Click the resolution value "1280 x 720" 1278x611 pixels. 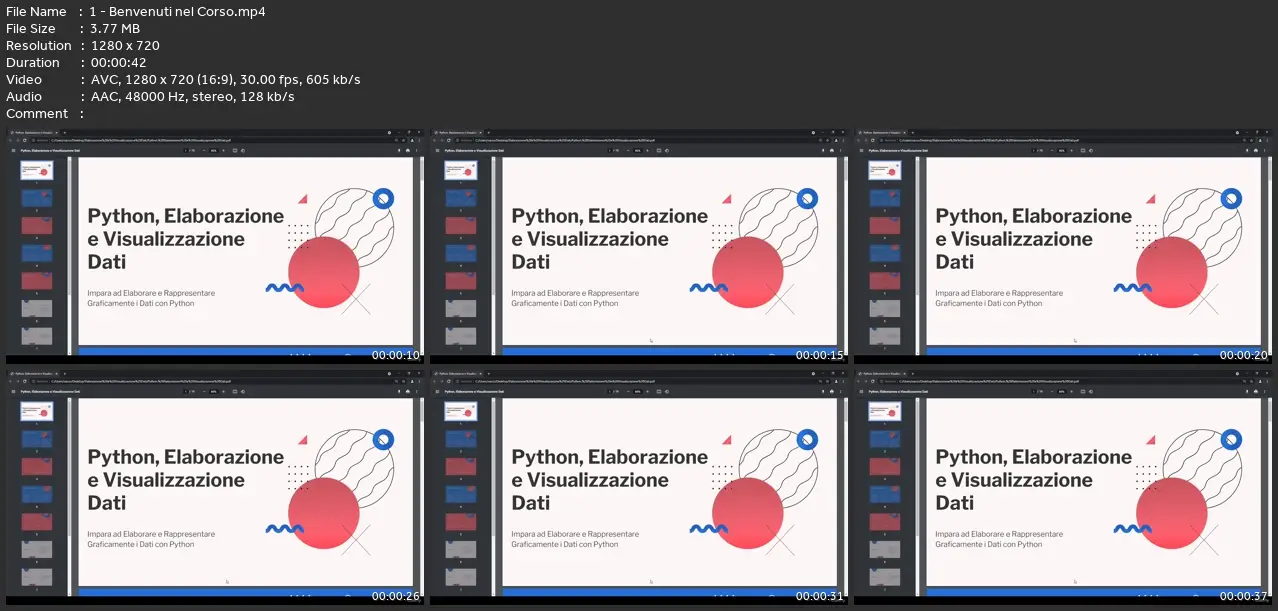coord(124,45)
